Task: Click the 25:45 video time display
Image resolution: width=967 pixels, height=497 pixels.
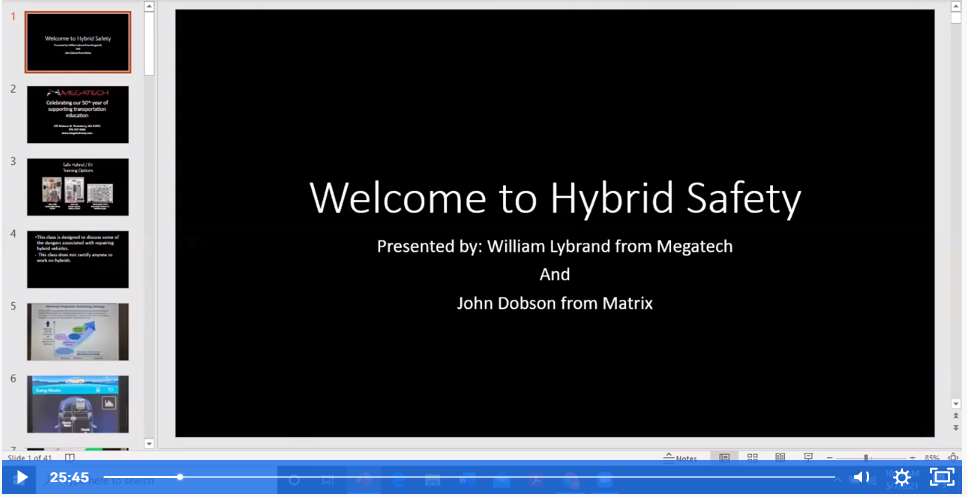Action: pos(69,477)
